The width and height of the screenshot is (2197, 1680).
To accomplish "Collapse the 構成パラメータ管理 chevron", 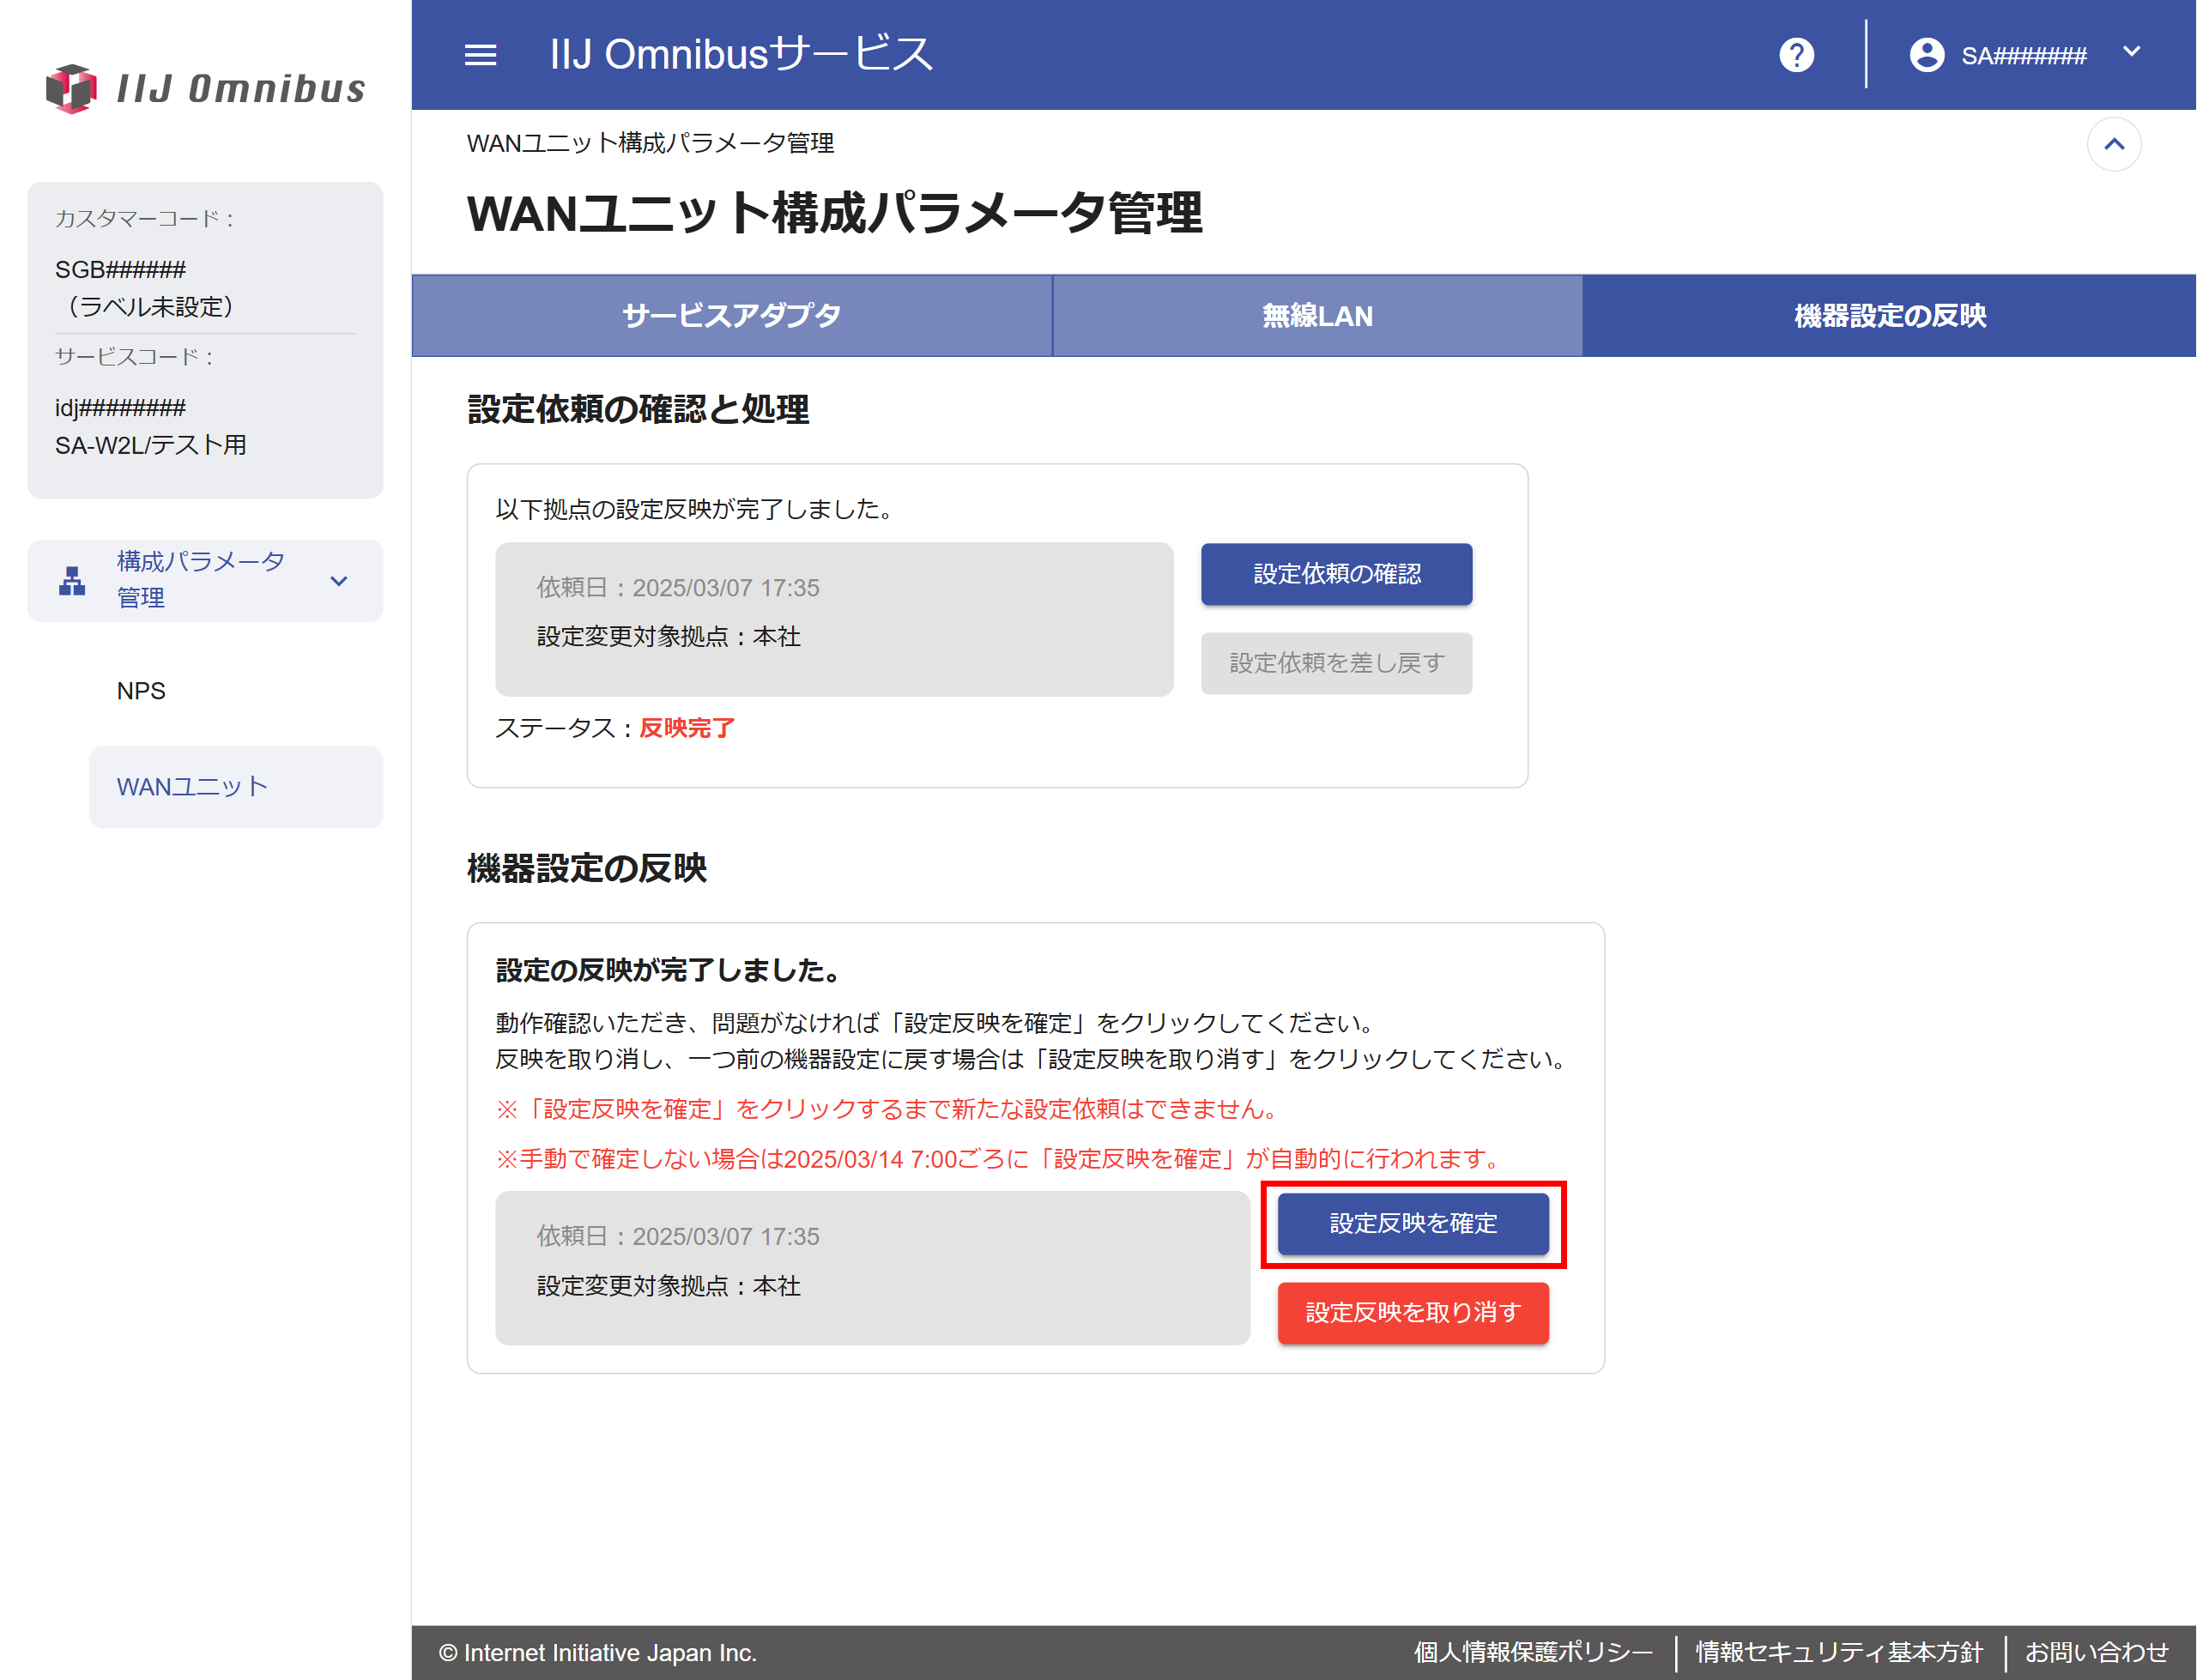I will click(x=339, y=581).
